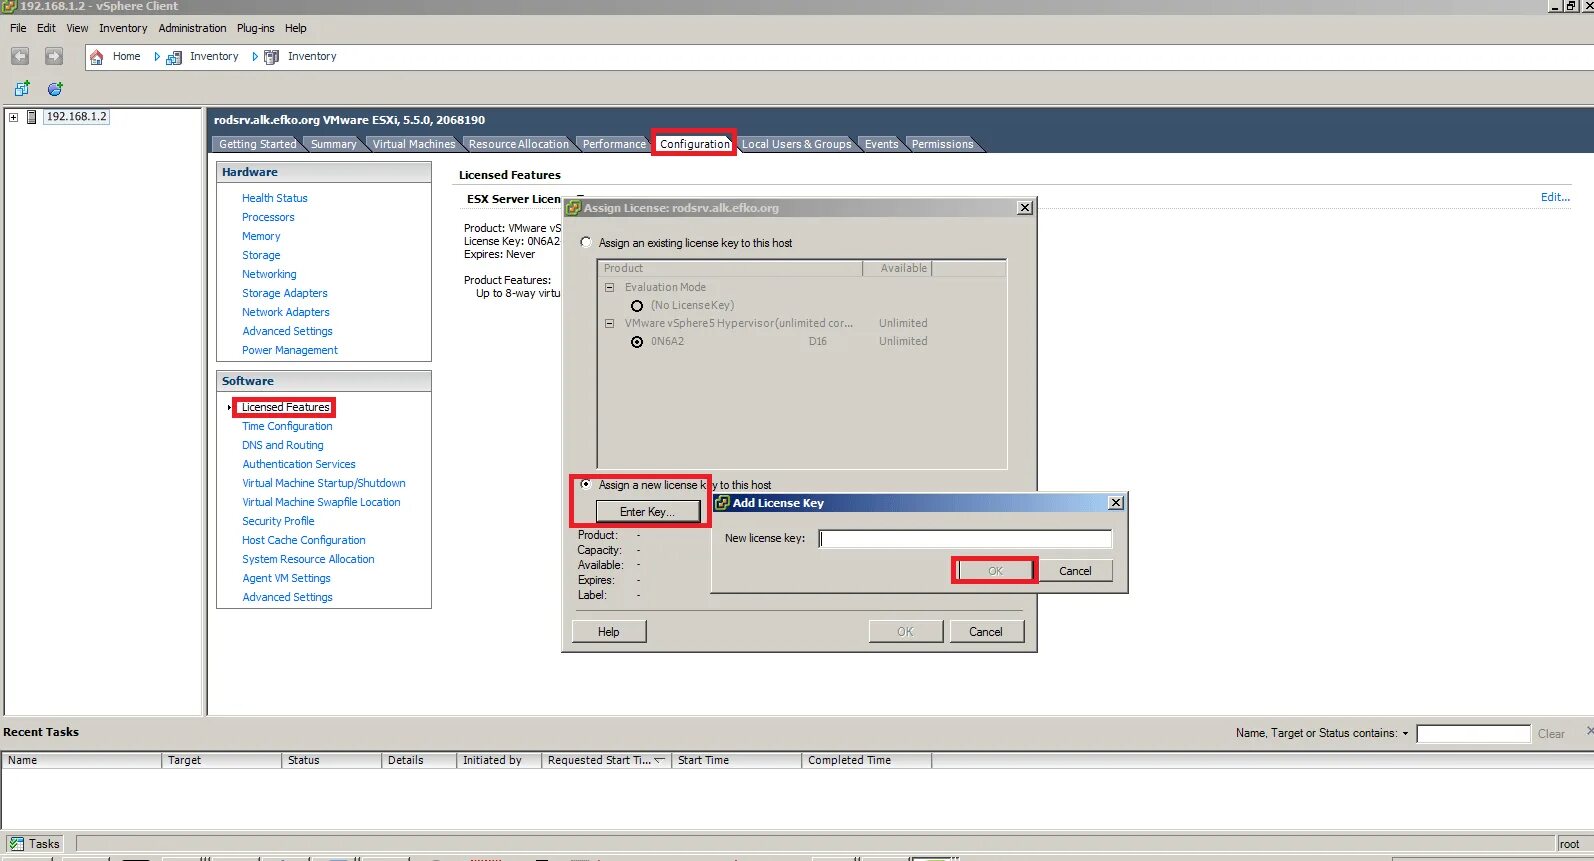Switch to the Summary tab
The height and width of the screenshot is (861, 1594).
333,144
